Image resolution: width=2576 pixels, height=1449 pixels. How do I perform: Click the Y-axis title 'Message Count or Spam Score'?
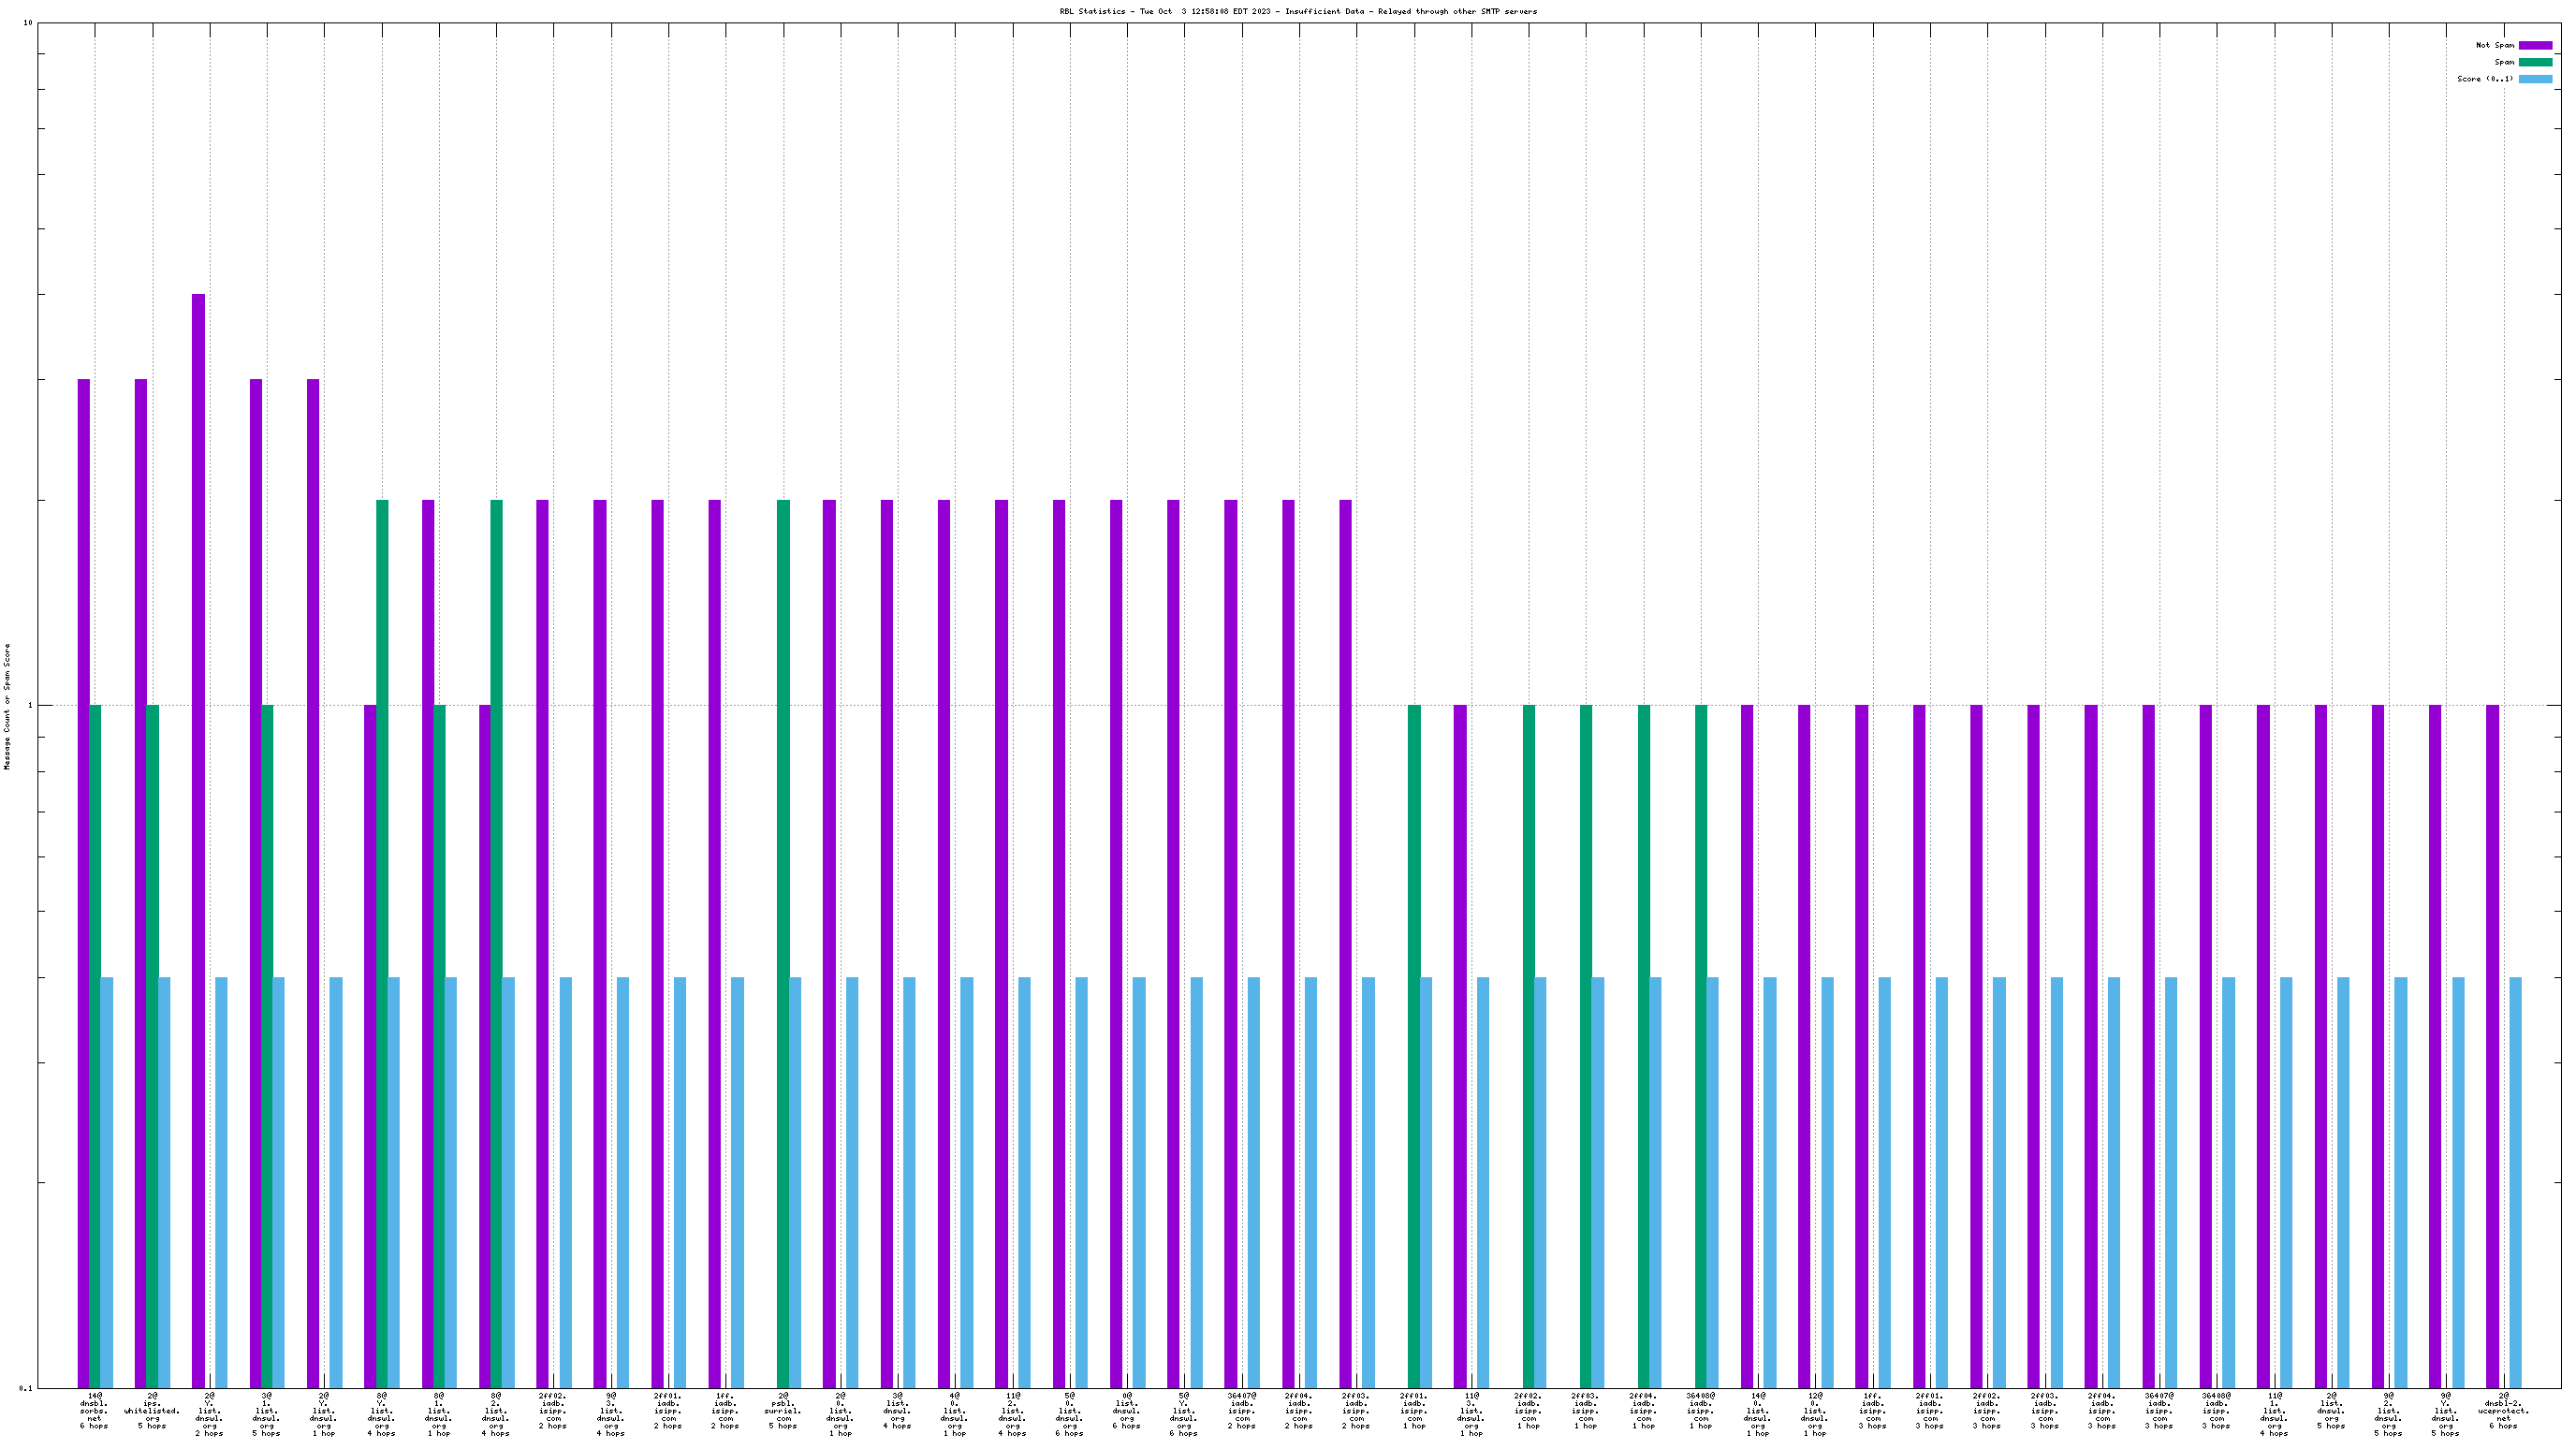7,706
